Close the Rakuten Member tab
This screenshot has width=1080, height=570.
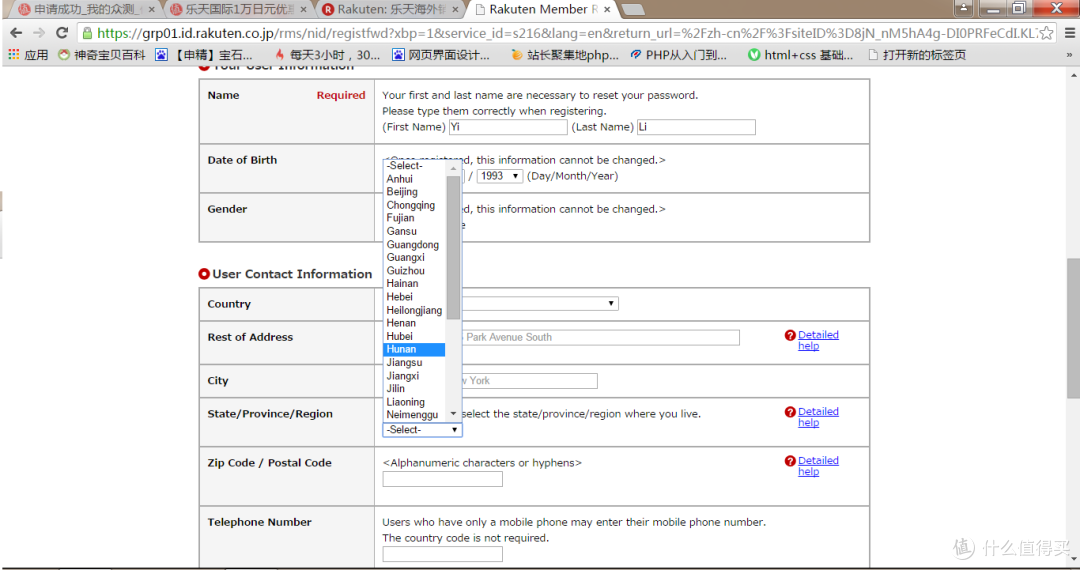tap(607, 10)
